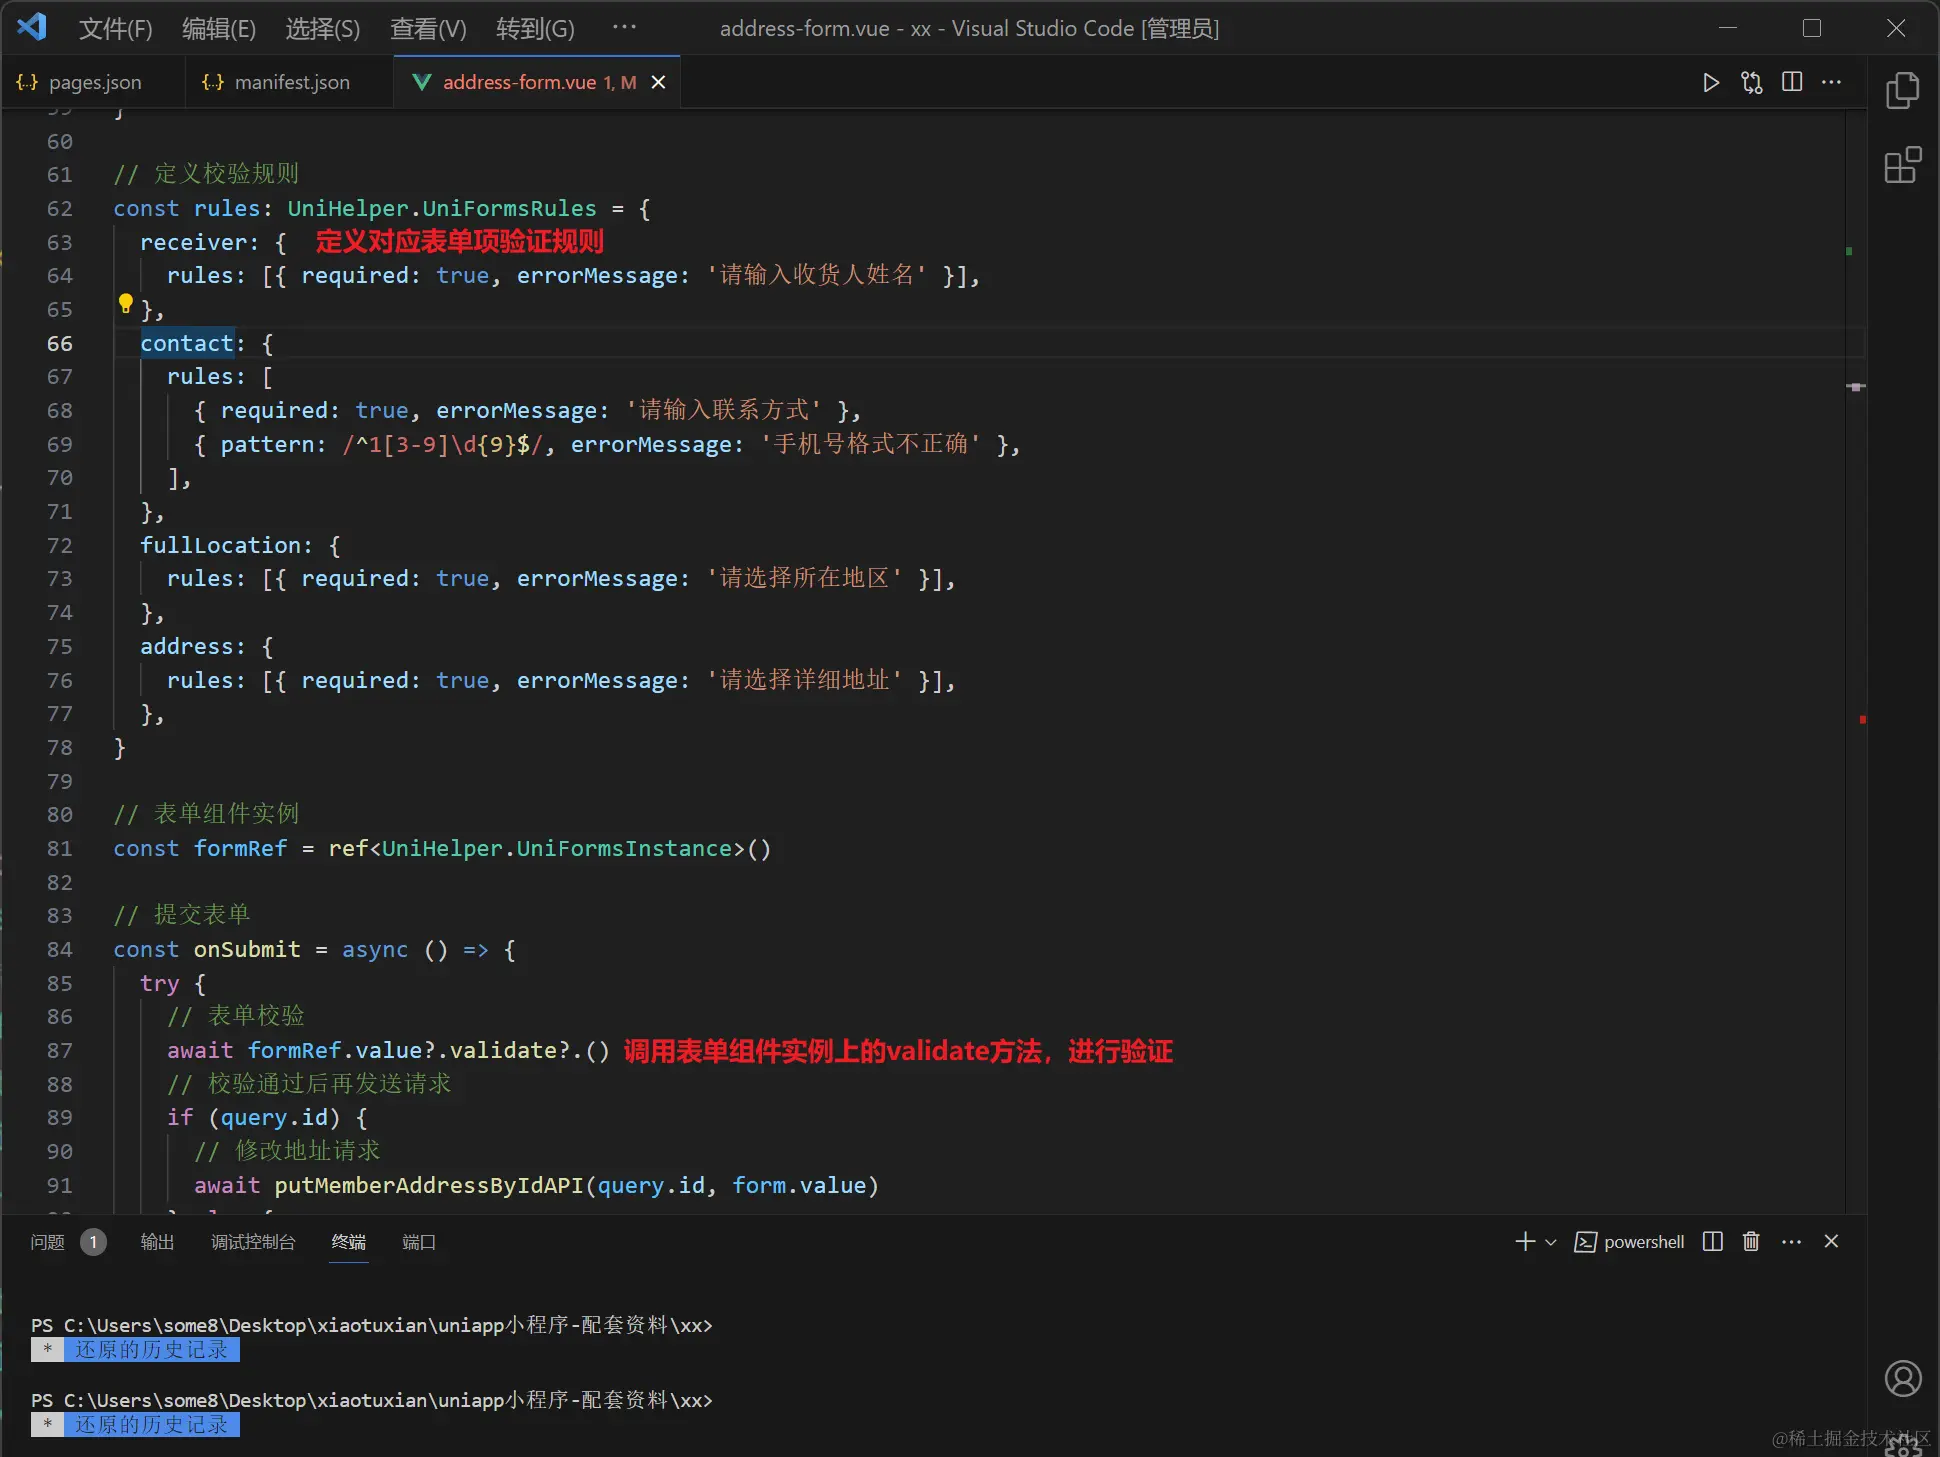Viewport: 1940px width, 1457px height.
Task: Click the try keyword on line 85
Action: 160,983
